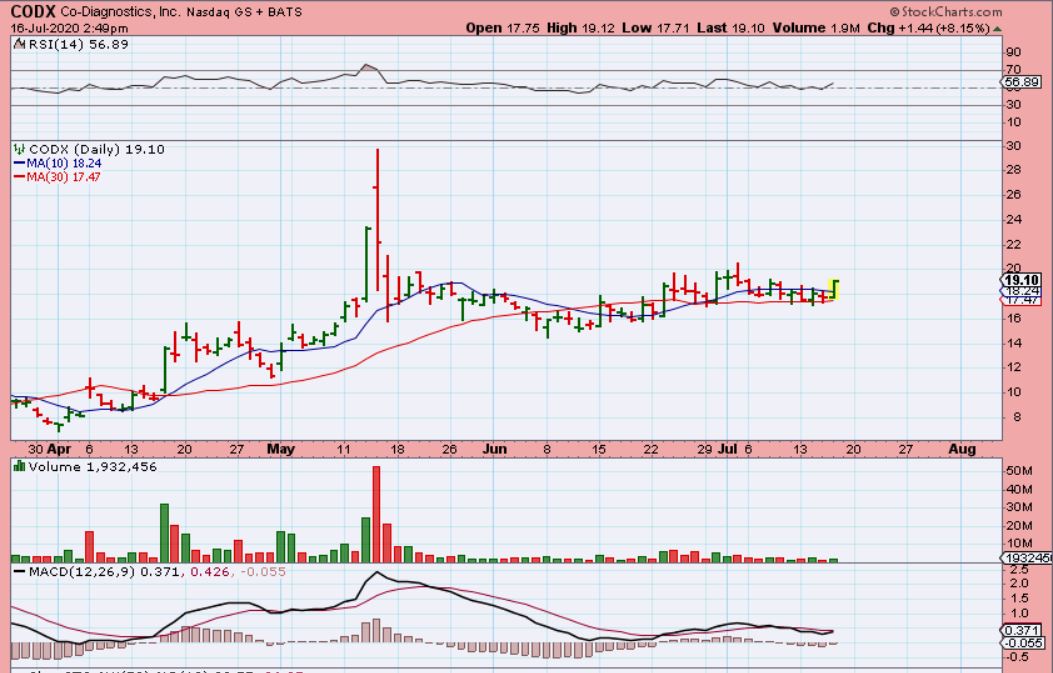This screenshot has height=673, width=1053.
Task: Click the tallest red volume bar in May
Action: [x=376, y=514]
